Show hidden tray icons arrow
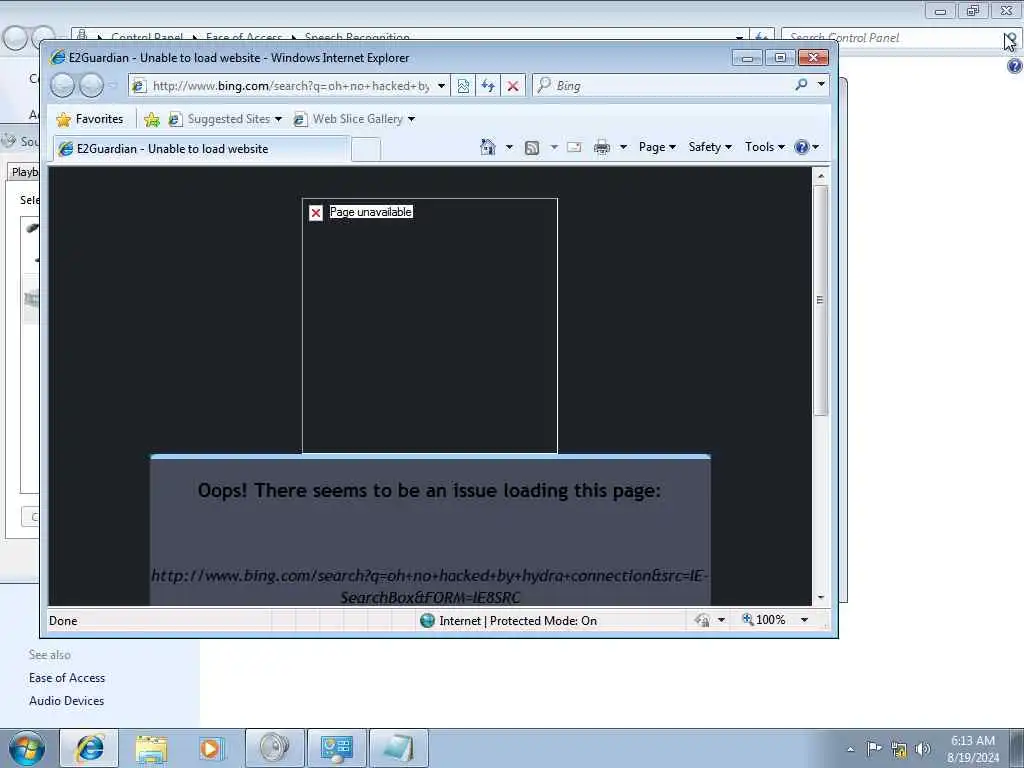 [x=850, y=749]
